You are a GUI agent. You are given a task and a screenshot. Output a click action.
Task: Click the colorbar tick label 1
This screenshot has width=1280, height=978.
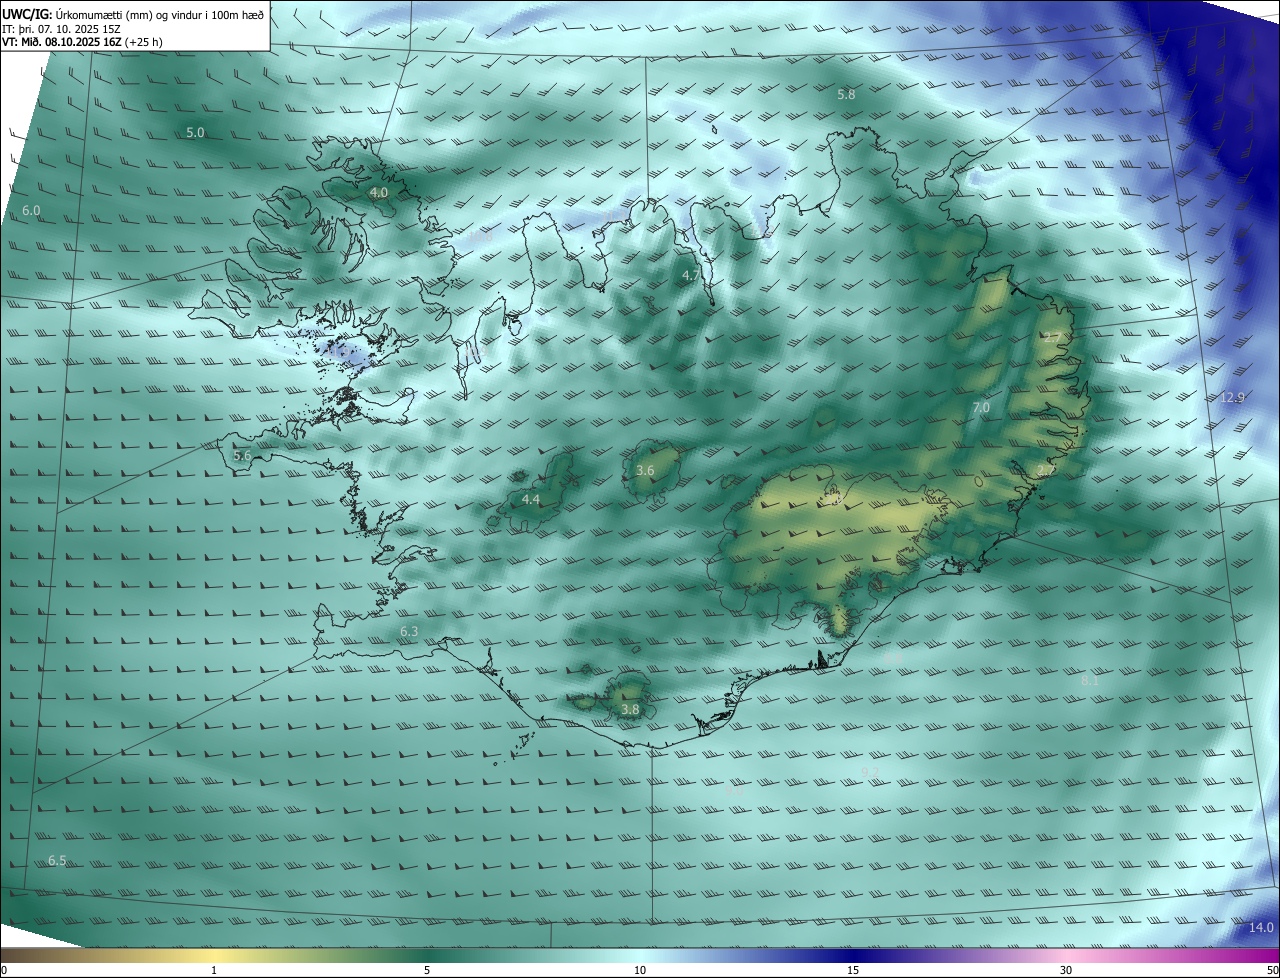[214, 970]
